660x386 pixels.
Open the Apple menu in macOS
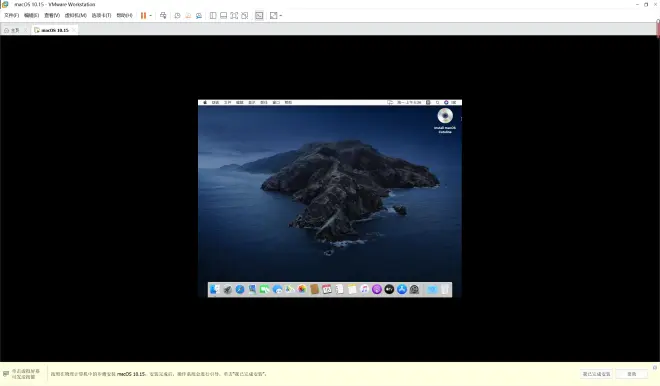[x=205, y=103]
